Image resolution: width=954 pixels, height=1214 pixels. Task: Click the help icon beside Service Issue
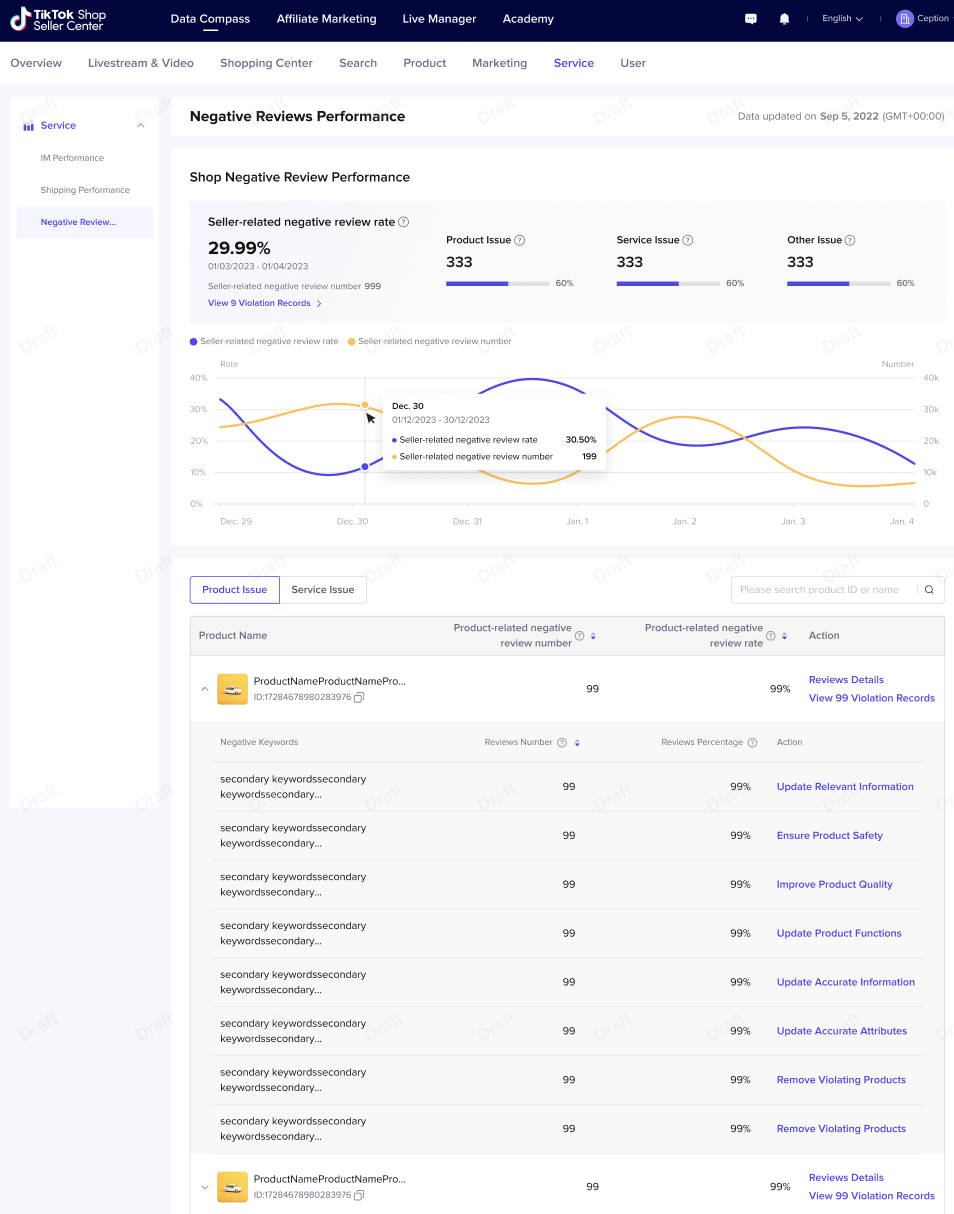688,240
